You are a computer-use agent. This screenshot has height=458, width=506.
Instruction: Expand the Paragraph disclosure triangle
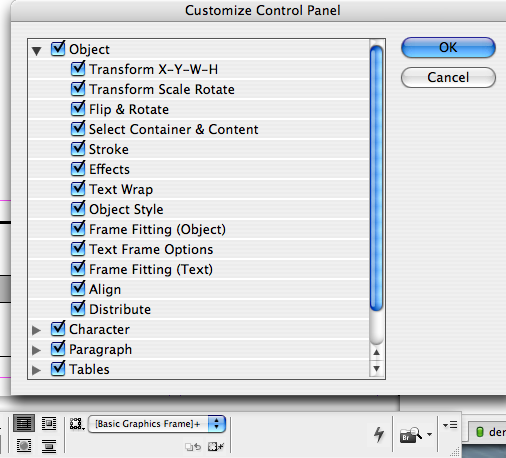[x=36, y=350]
